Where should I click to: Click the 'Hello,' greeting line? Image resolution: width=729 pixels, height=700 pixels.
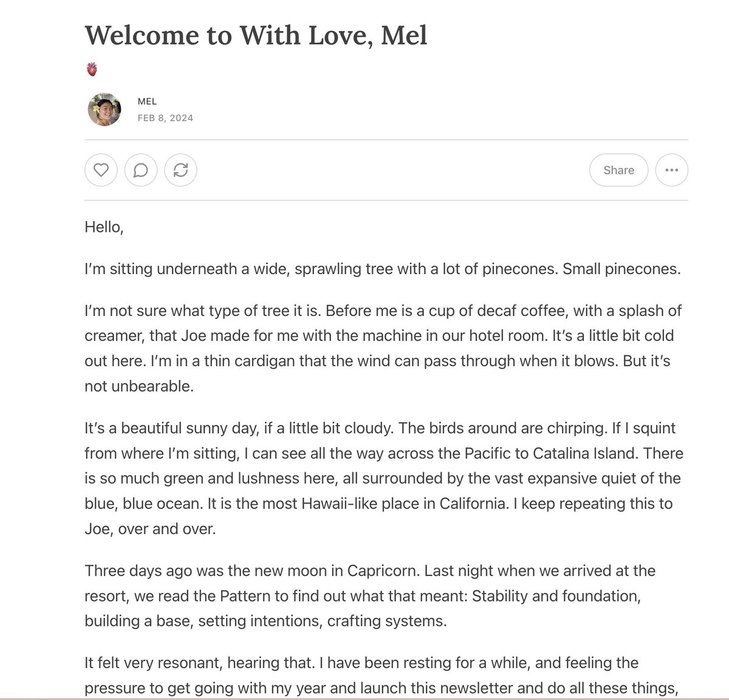click(104, 227)
